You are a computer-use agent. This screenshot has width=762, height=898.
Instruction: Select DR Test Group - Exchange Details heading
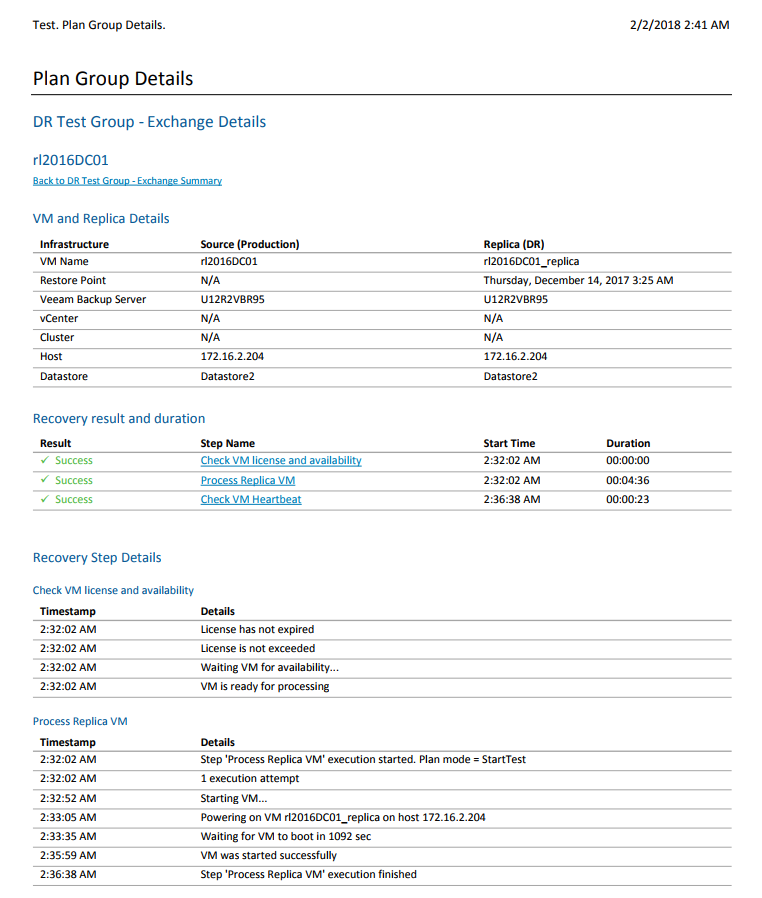coord(149,122)
